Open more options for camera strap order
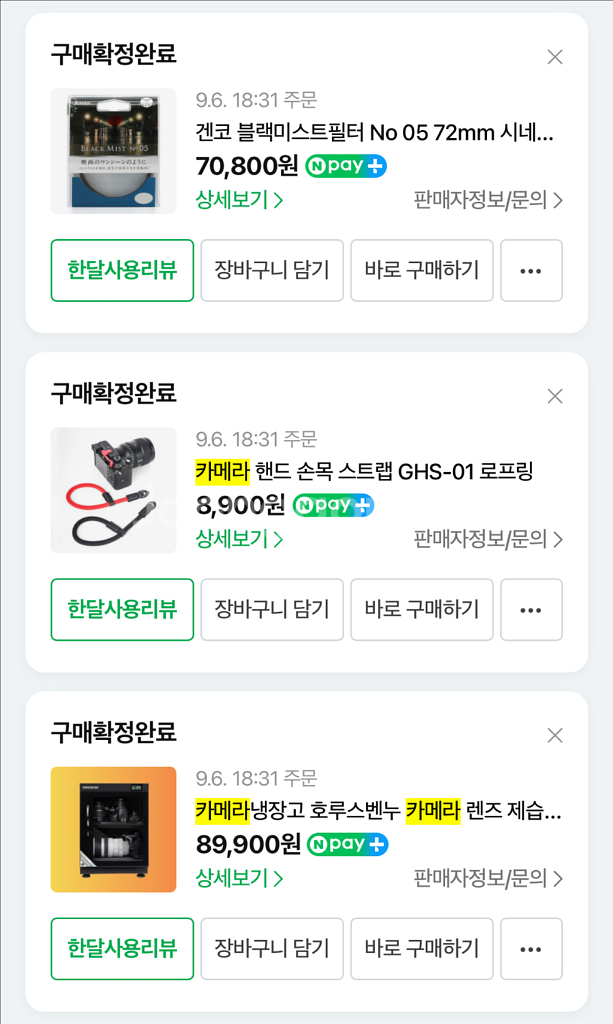This screenshot has width=613, height=1024. click(531, 609)
